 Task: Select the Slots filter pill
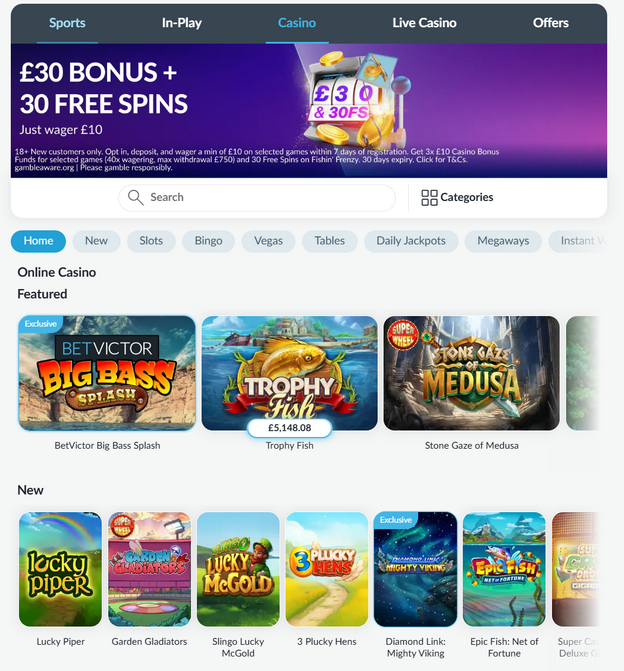click(x=151, y=241)
